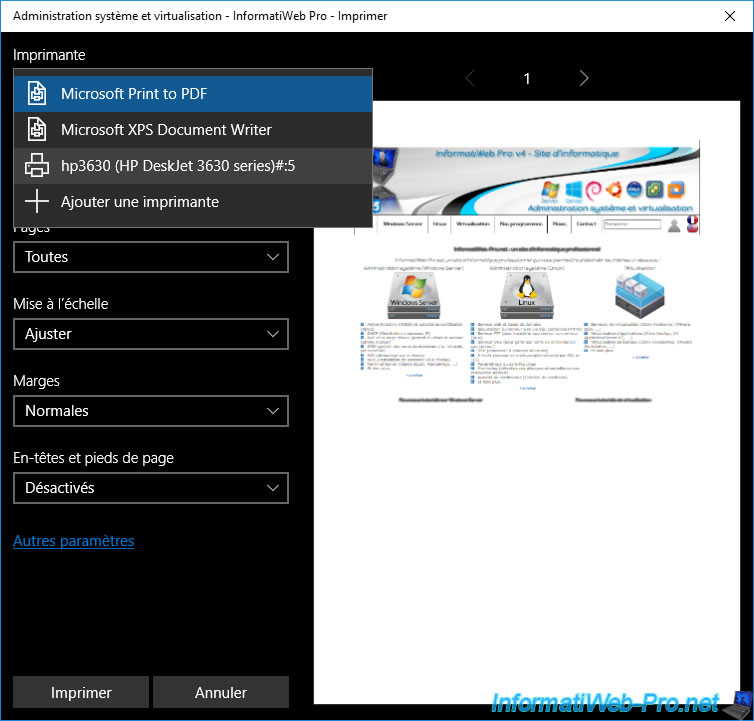Pick hp3630 HP DeskJet 3630 series printer
The width and height of the screenshot is (754, 721).
pos(193,165)
